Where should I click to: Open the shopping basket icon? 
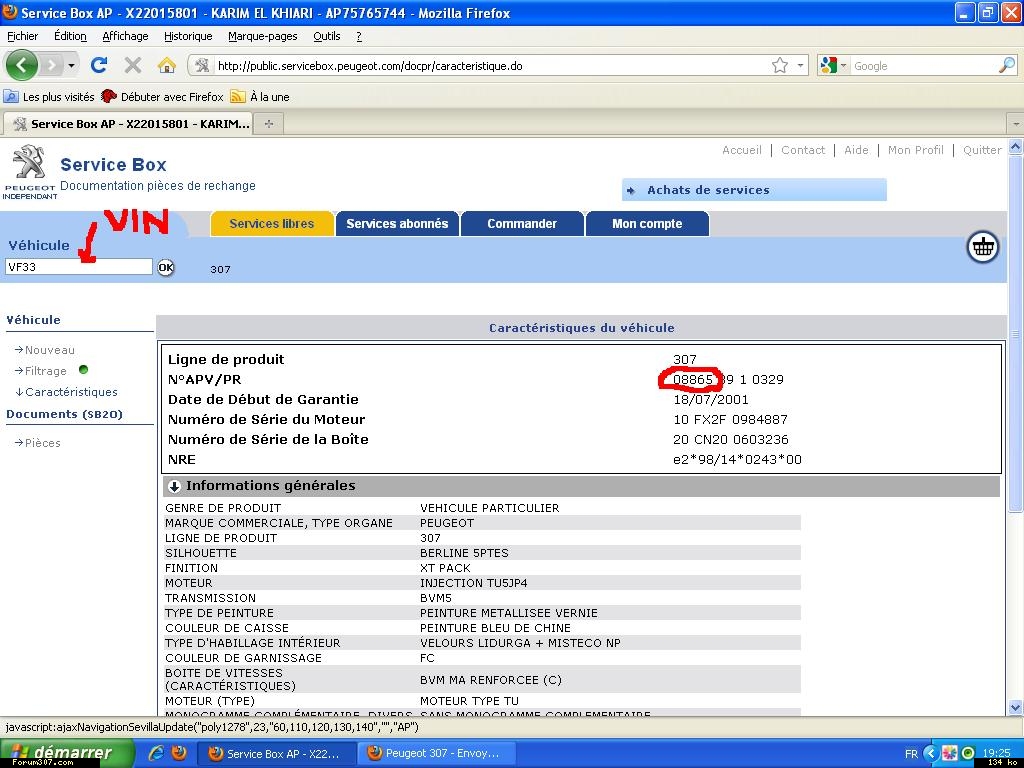(982, 248)
